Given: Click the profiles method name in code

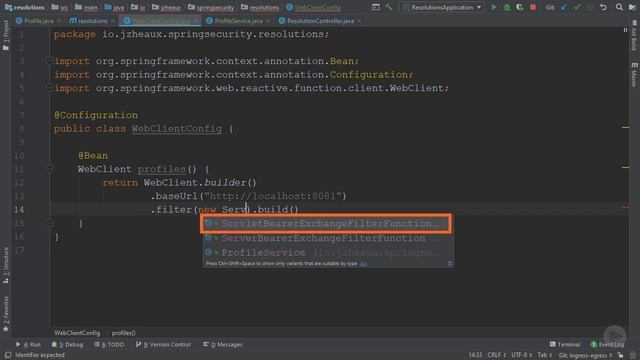Looking at the screenshot, I should click(162, 169).
